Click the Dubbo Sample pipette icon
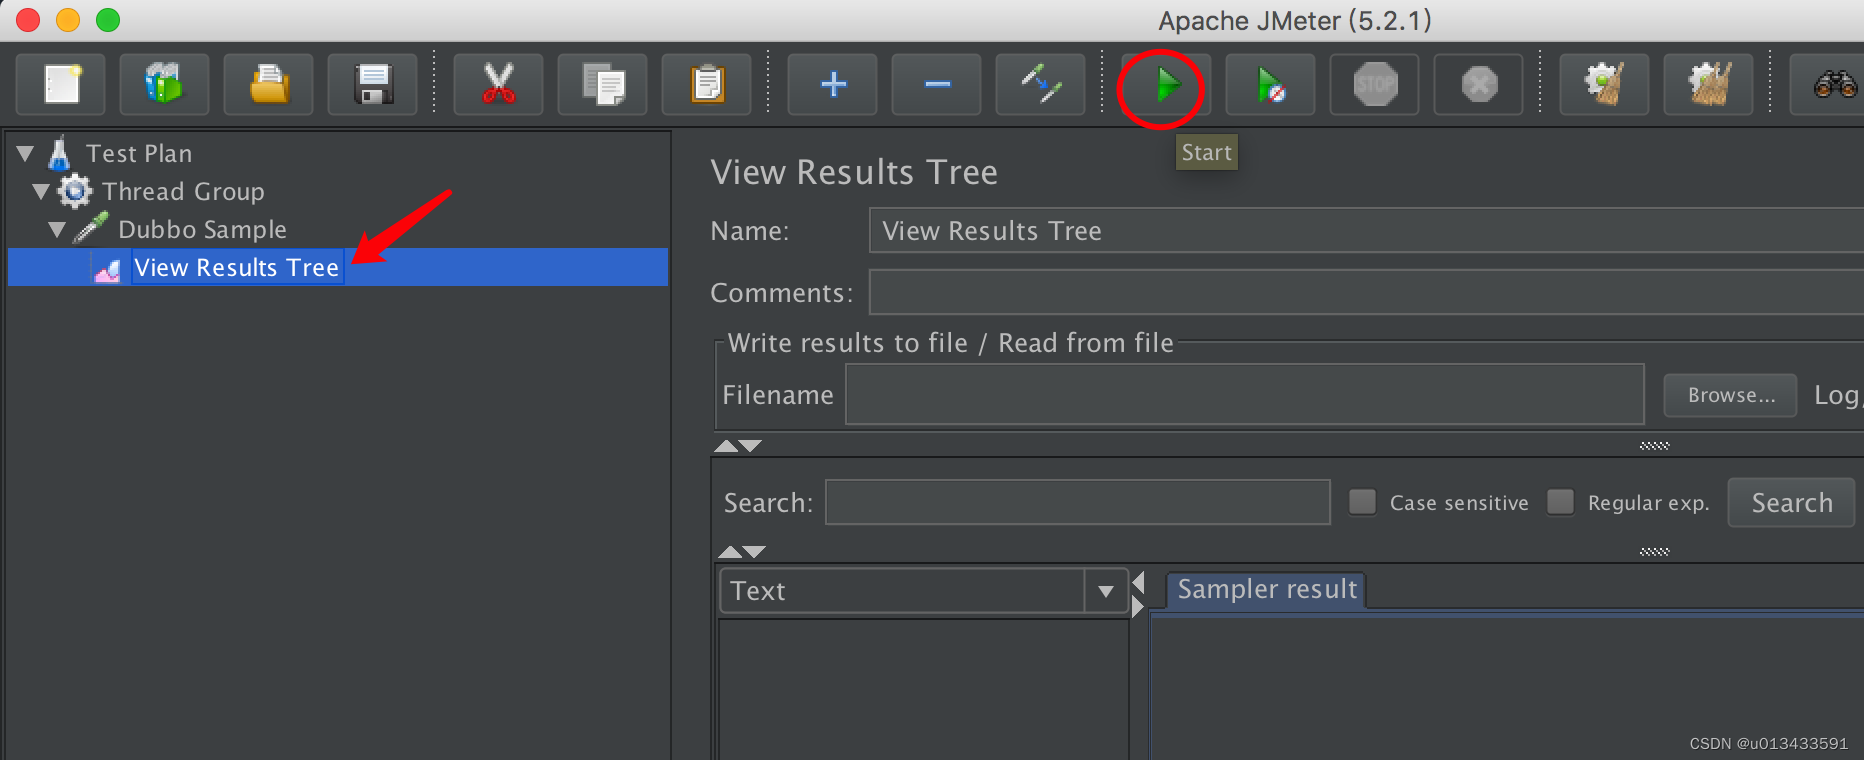The image size is (1864, 760). pyautogui.click(x=91, y=228)
